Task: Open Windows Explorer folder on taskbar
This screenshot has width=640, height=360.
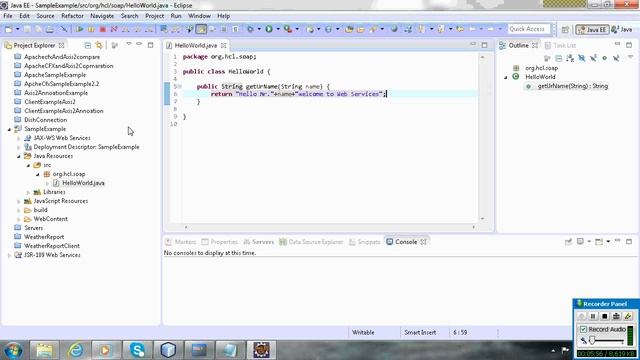Action: coord(44,350)
